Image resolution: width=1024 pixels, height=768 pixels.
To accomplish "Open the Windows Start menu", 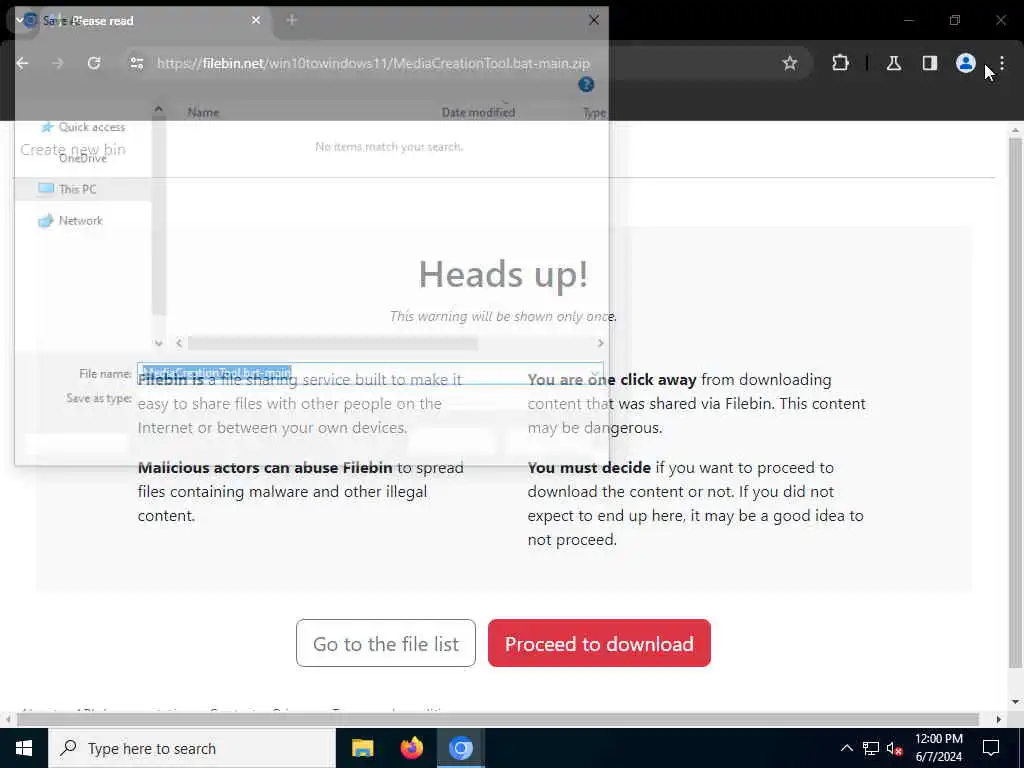I will [24, 748].
